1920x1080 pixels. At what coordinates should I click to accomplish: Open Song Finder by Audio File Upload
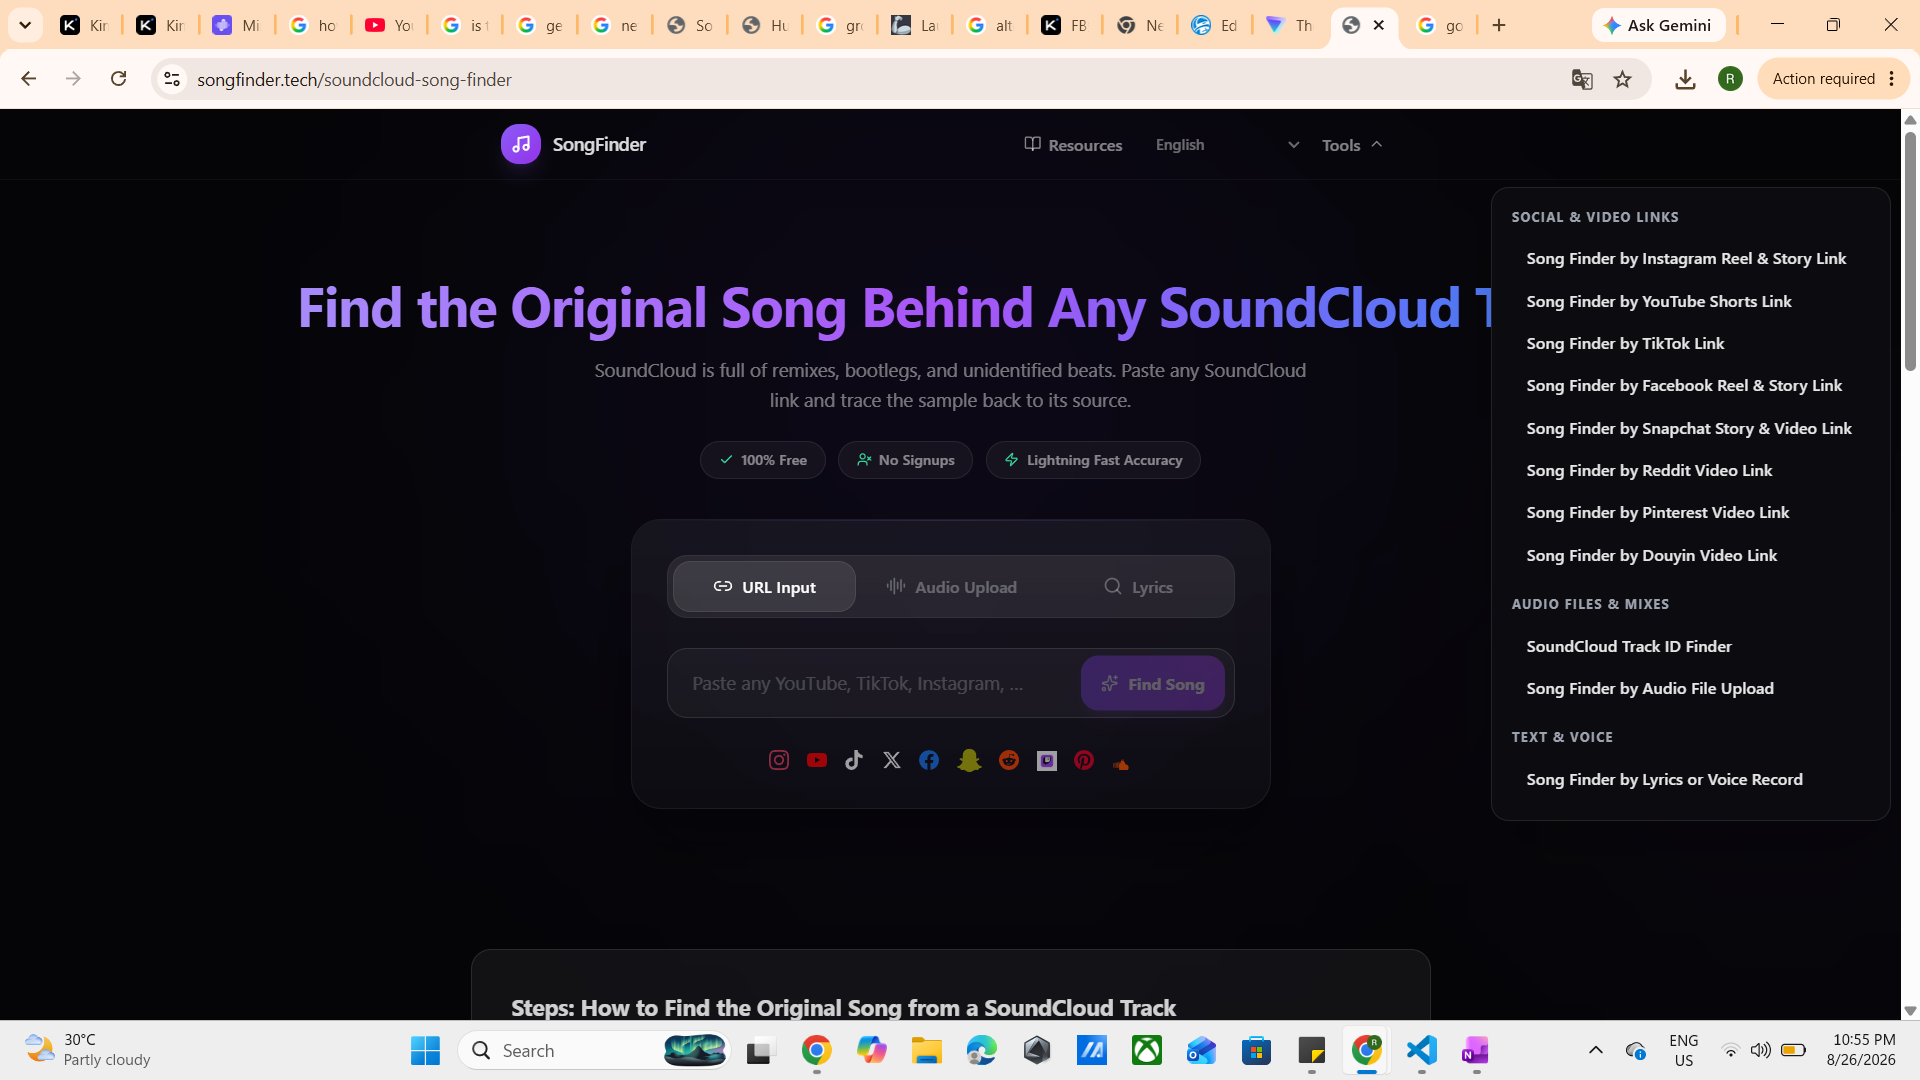(x=1650, y=689)
